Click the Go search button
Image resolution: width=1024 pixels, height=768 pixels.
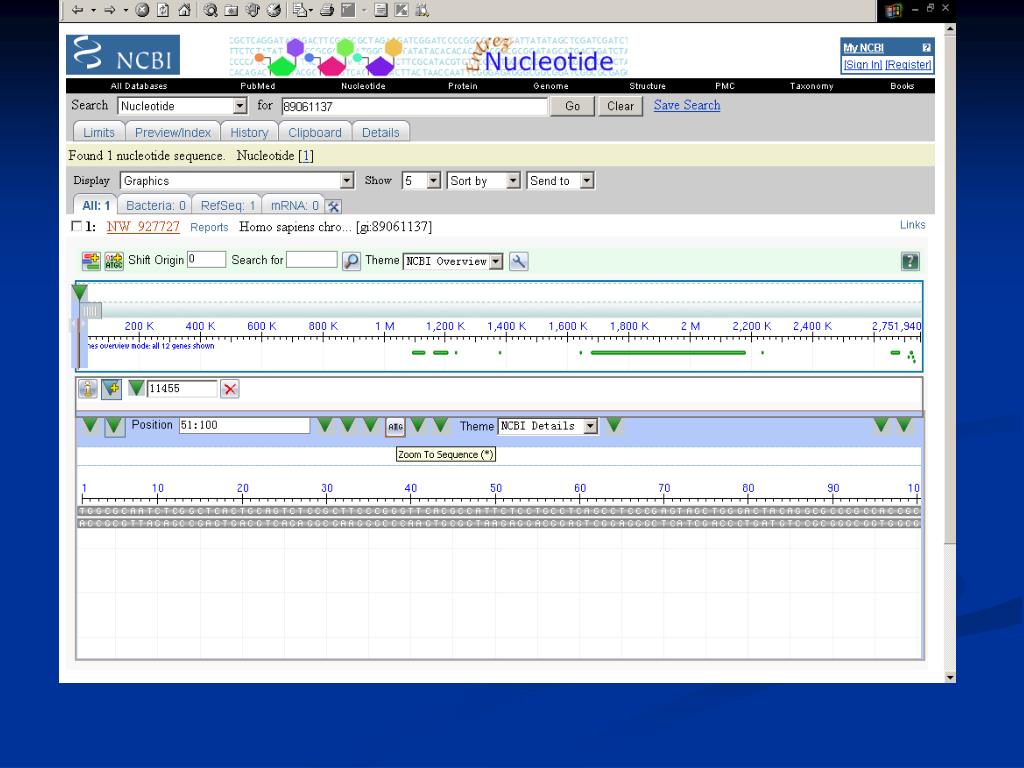click(x=573, y=106)
